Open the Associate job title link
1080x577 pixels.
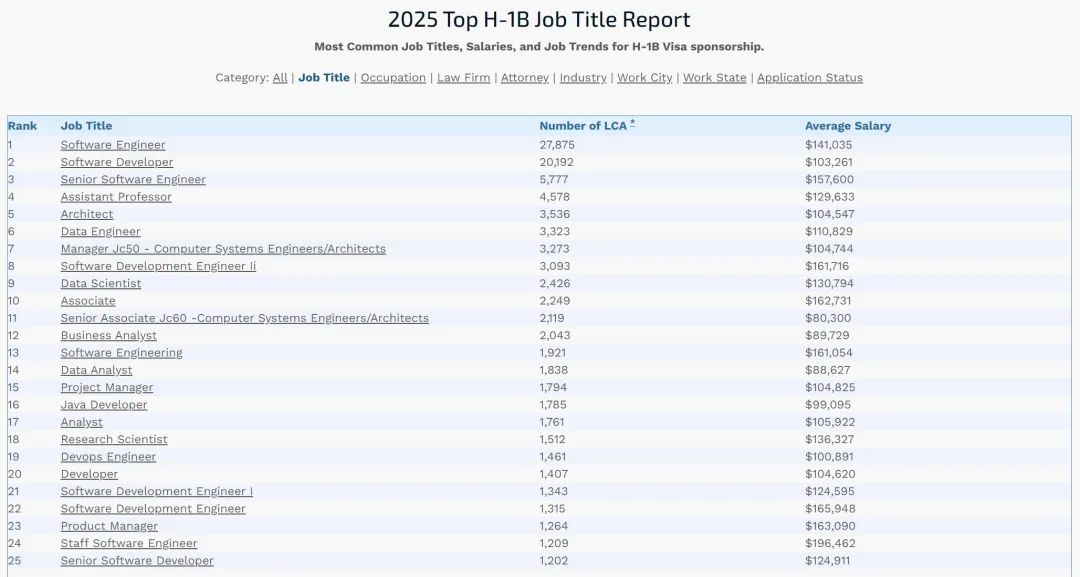click(x=88, y=301)
